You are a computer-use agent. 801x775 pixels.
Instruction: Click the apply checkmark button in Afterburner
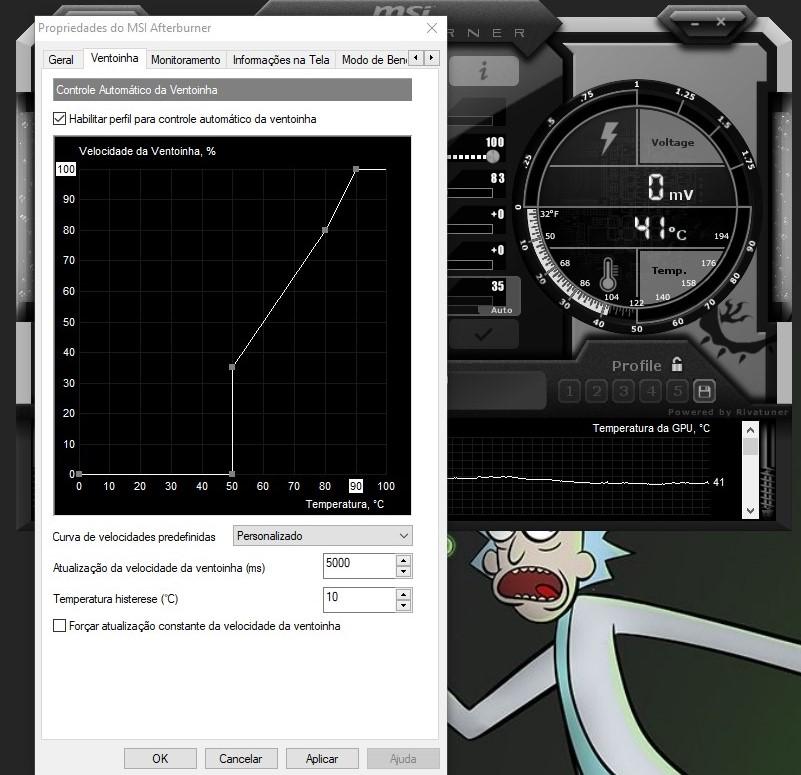point(483,335)
